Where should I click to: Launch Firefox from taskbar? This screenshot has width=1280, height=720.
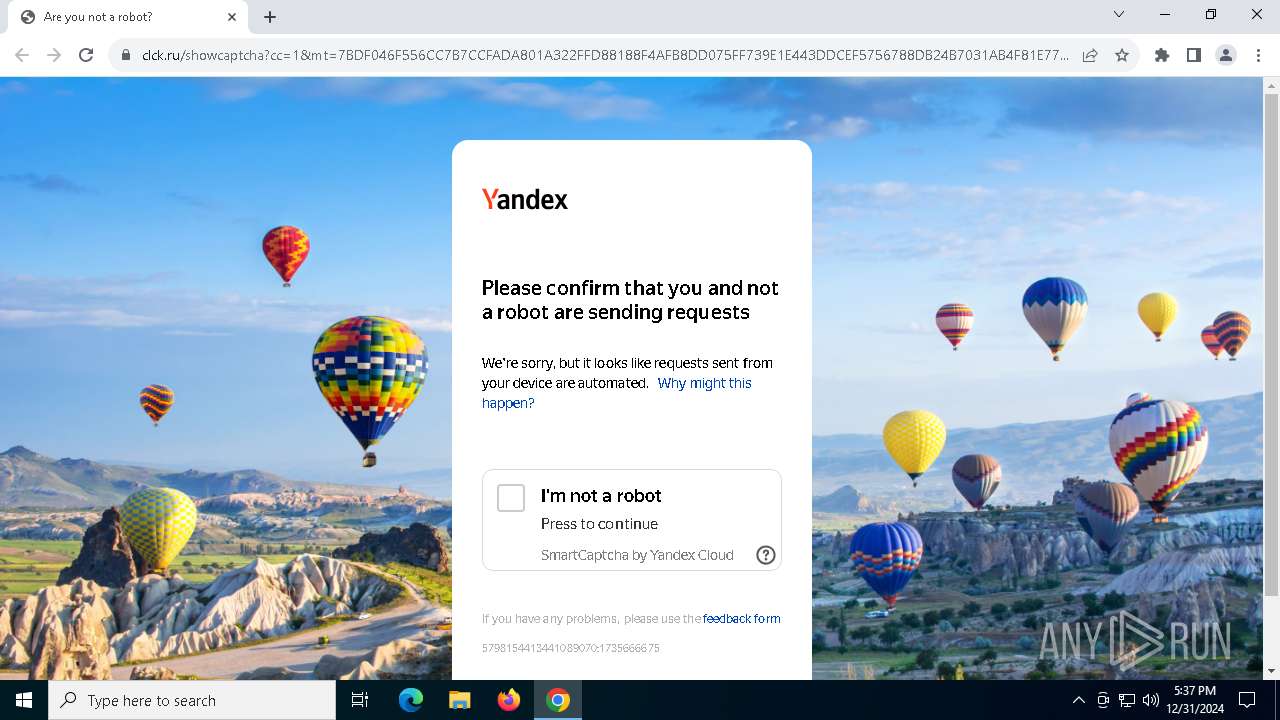(x=508, y=700)
